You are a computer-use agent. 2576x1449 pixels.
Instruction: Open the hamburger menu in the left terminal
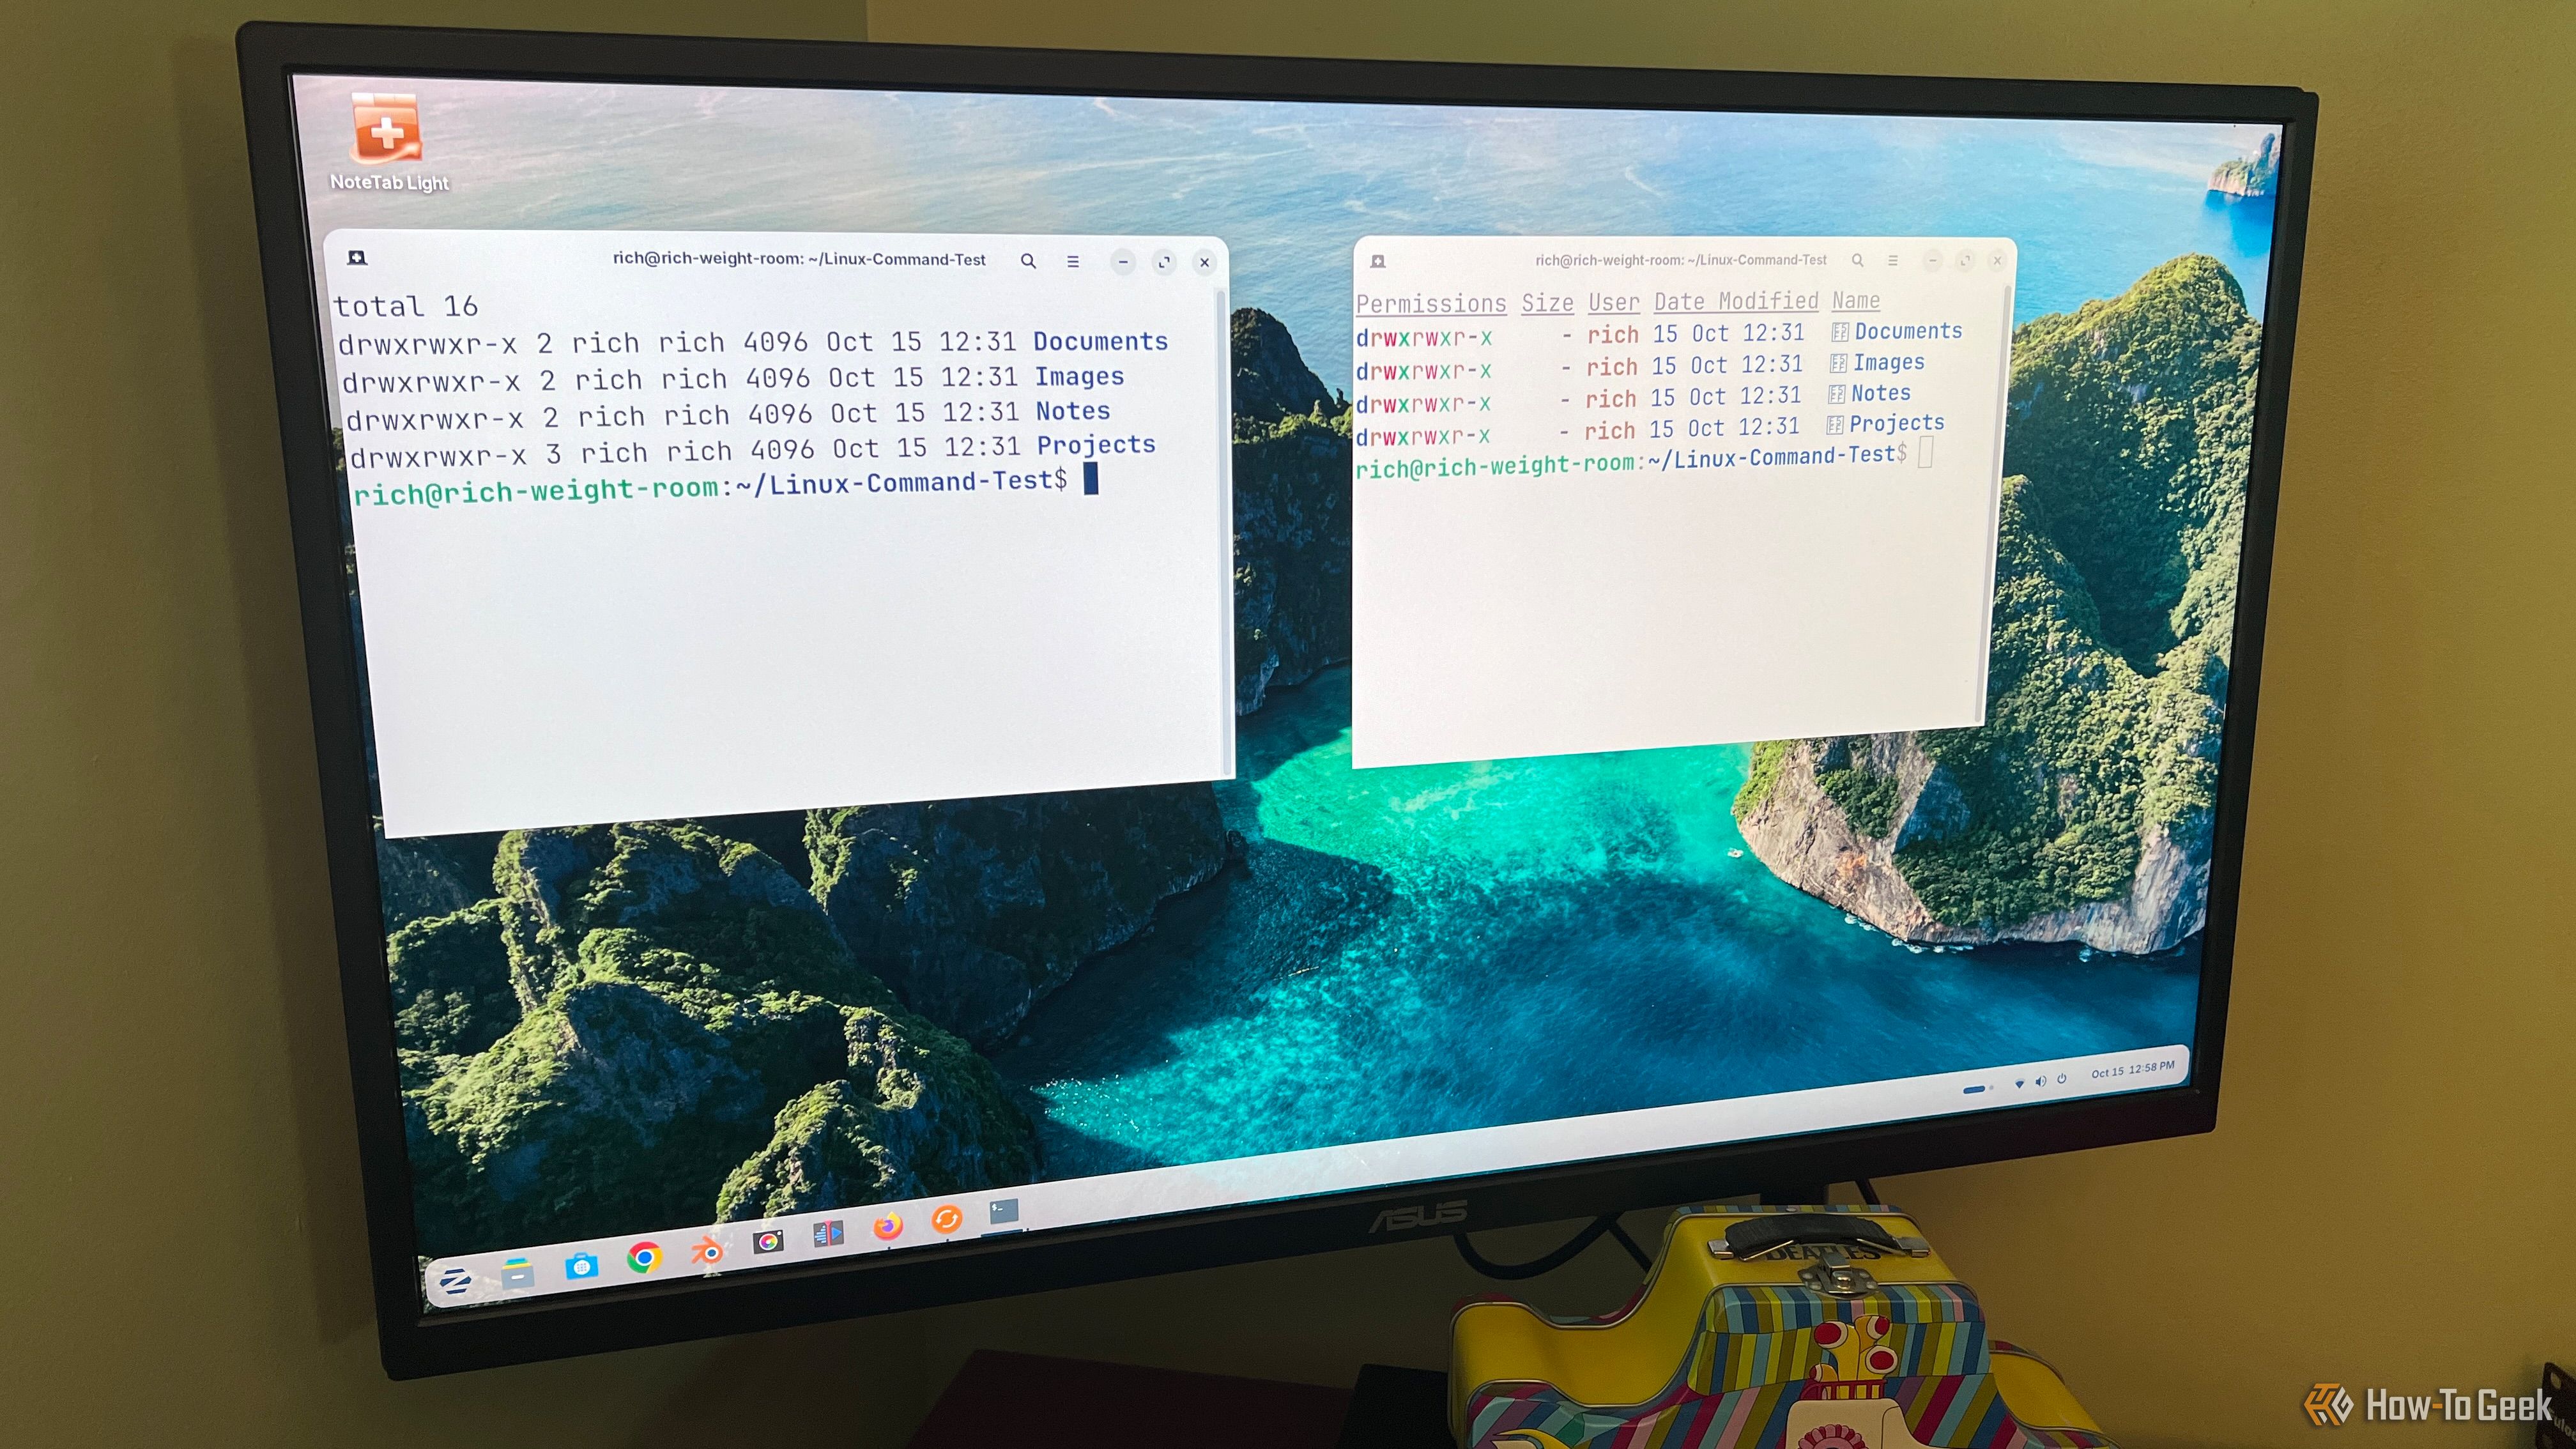click(x=1073, y=262)
